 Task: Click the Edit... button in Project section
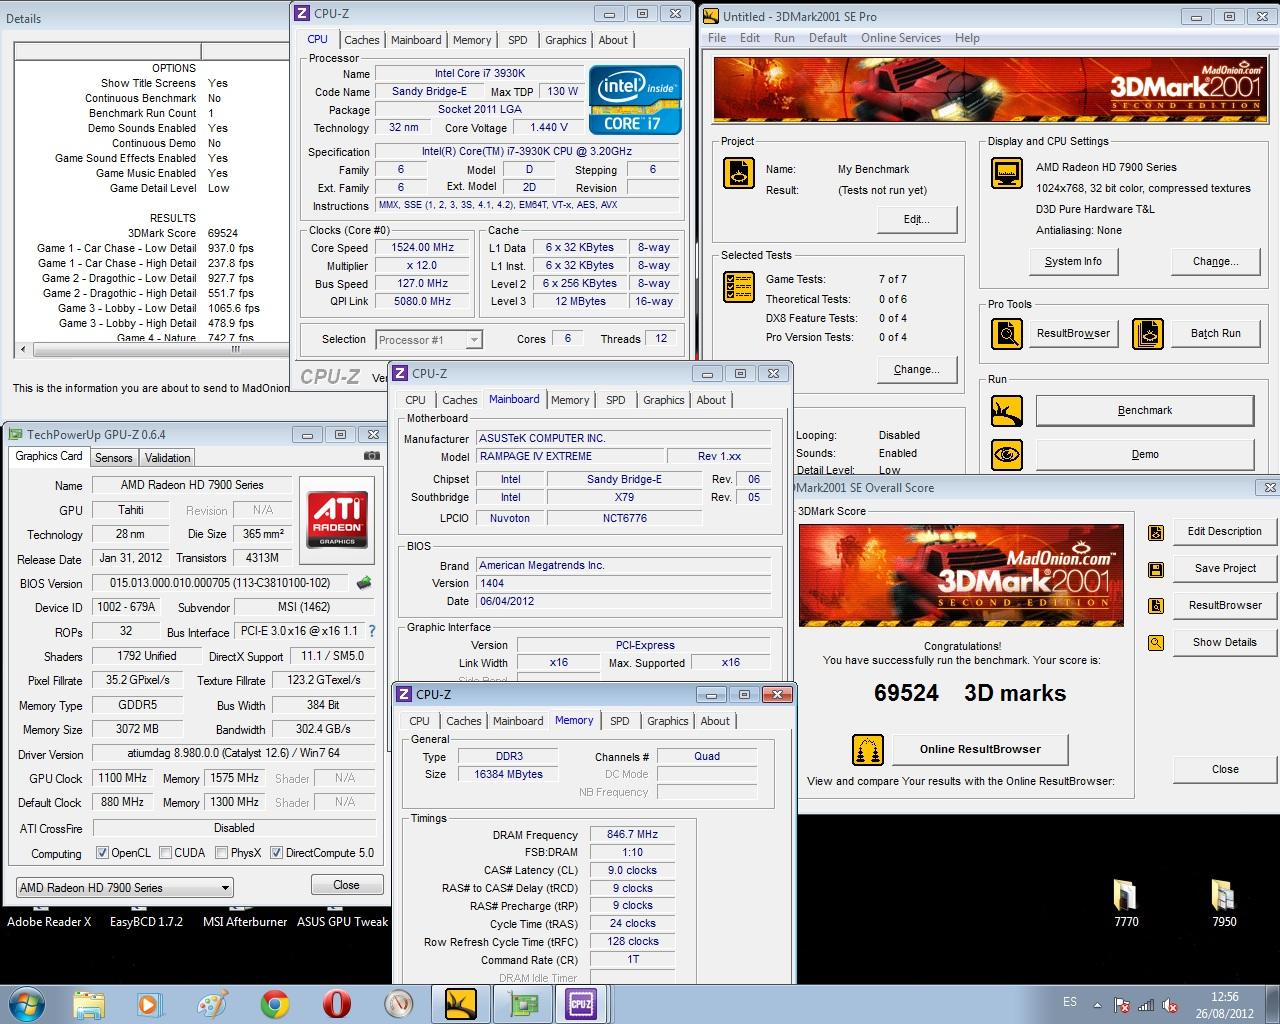(916, 219)
